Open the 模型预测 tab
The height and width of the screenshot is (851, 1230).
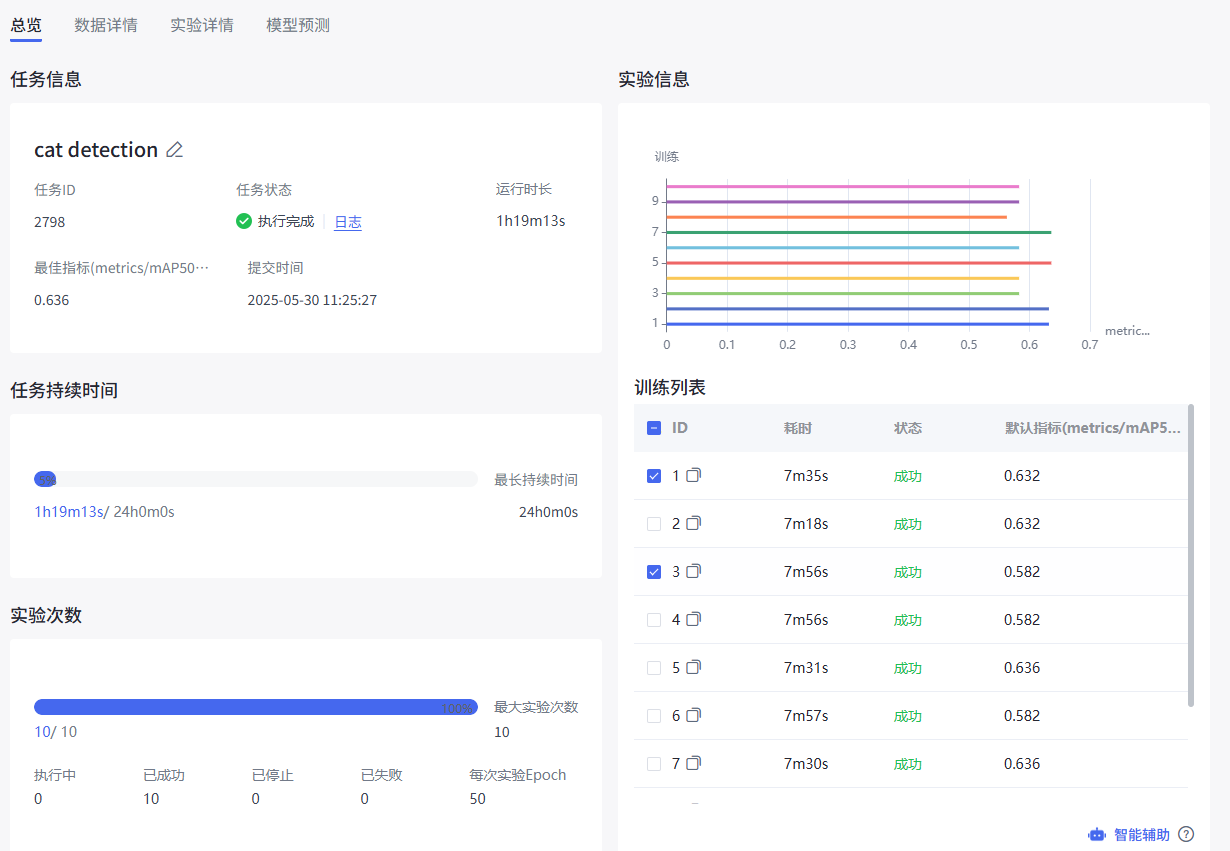(x=298, y=25)
